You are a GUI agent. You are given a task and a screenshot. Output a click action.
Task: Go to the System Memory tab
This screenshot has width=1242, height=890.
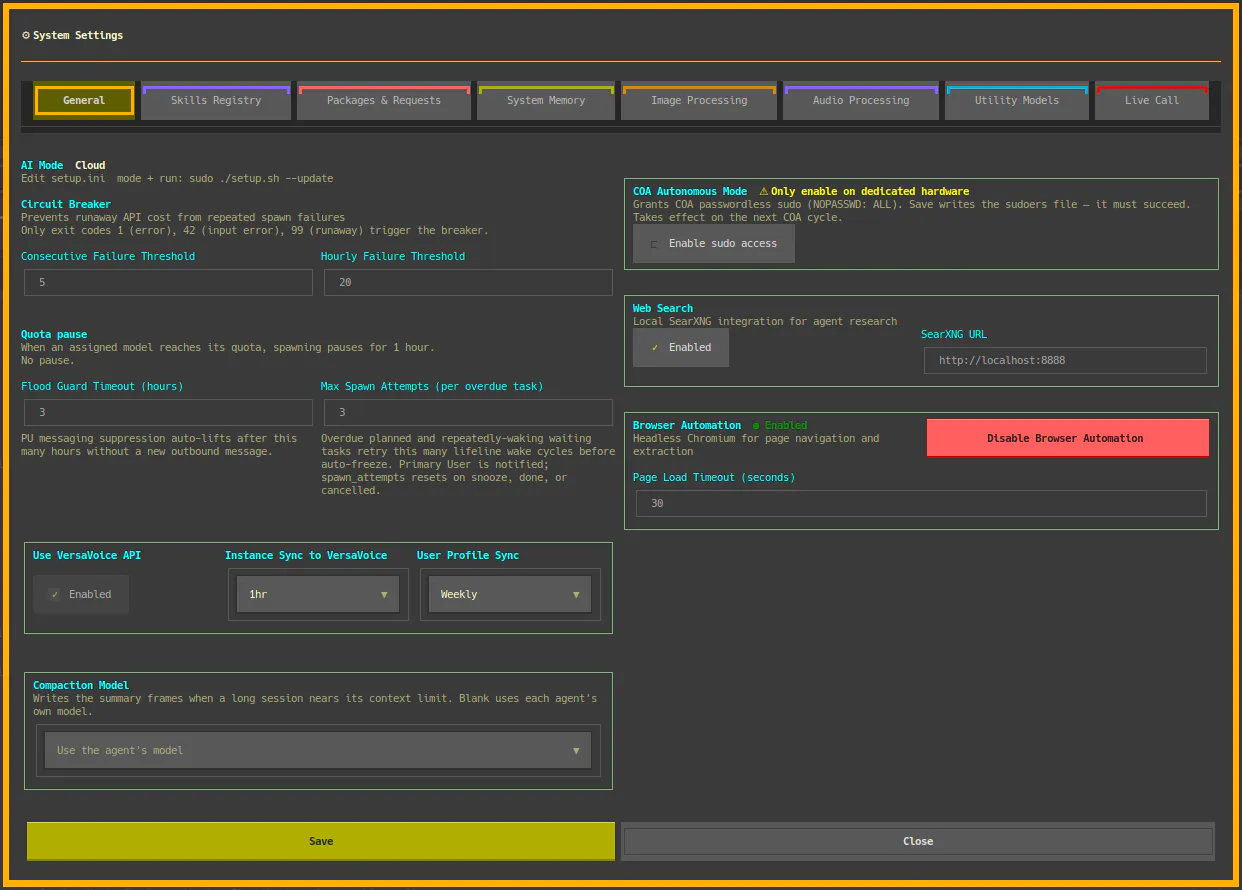click(546, 101)
